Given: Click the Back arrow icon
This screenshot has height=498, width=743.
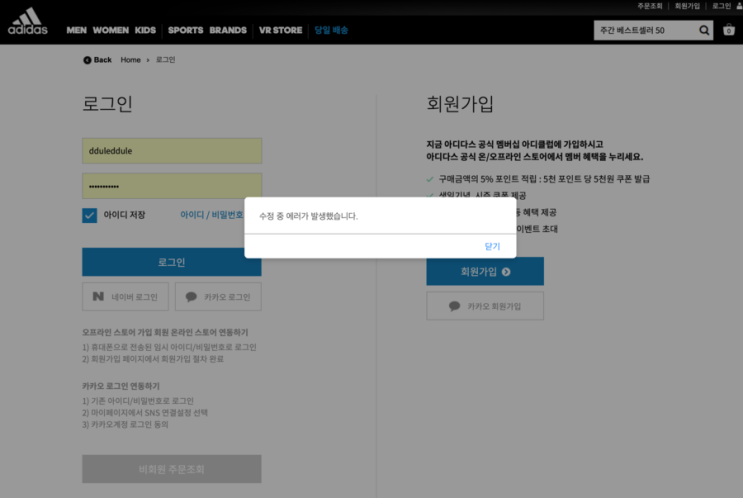Looking at the screenshot, I should click(x=87, y=60).
